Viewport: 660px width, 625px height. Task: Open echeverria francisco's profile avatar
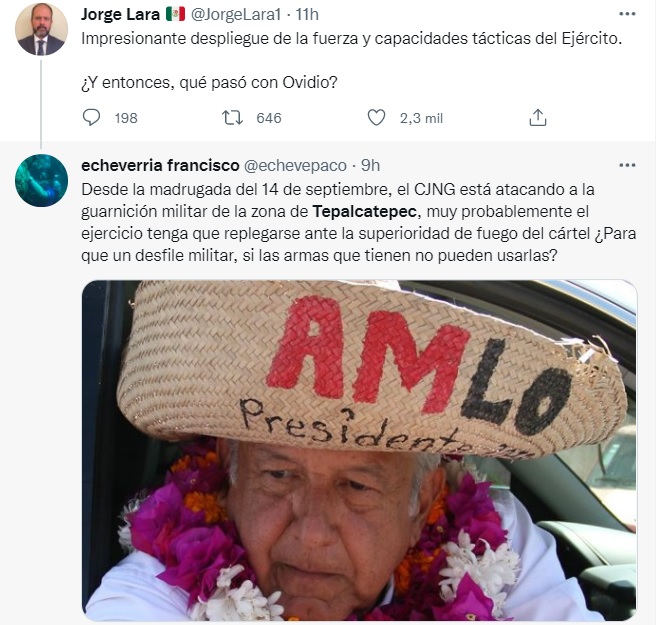pos(41,180)
